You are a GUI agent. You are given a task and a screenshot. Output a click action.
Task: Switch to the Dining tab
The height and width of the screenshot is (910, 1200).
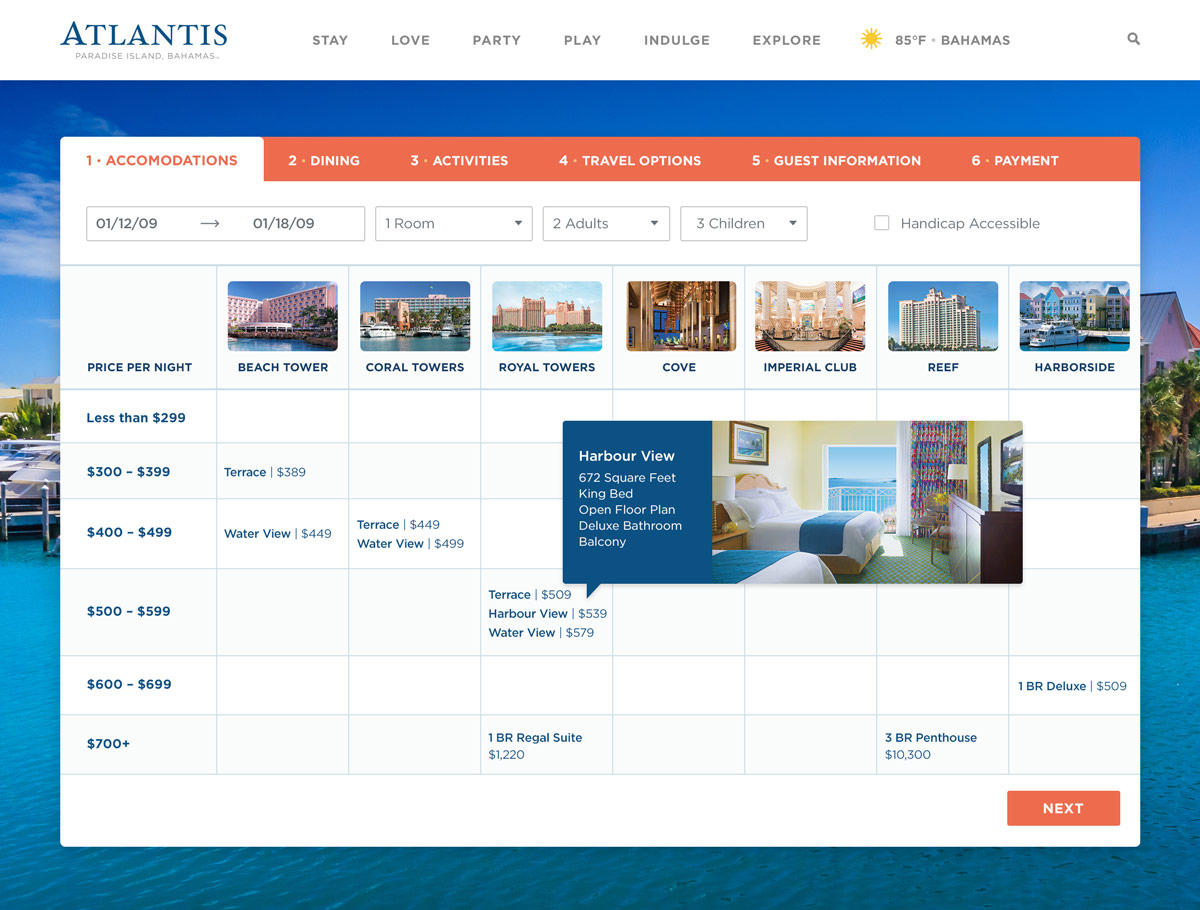pyautogui.click(x=324, y=160)
